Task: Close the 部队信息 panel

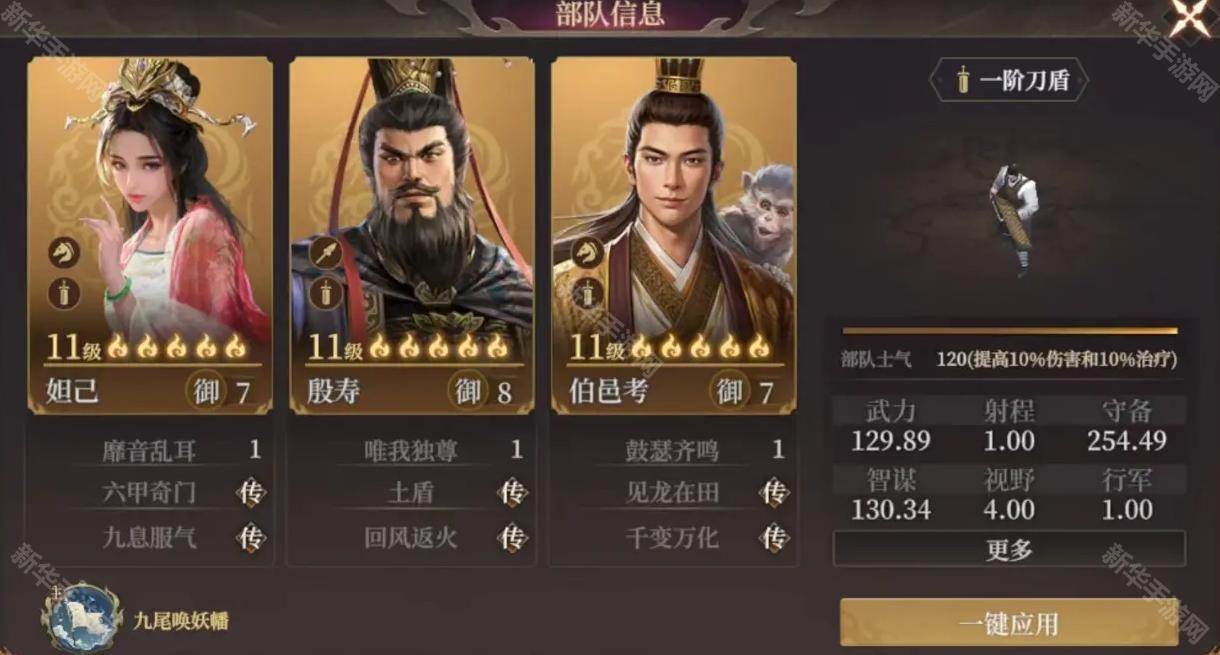Action: point(1189,18)
